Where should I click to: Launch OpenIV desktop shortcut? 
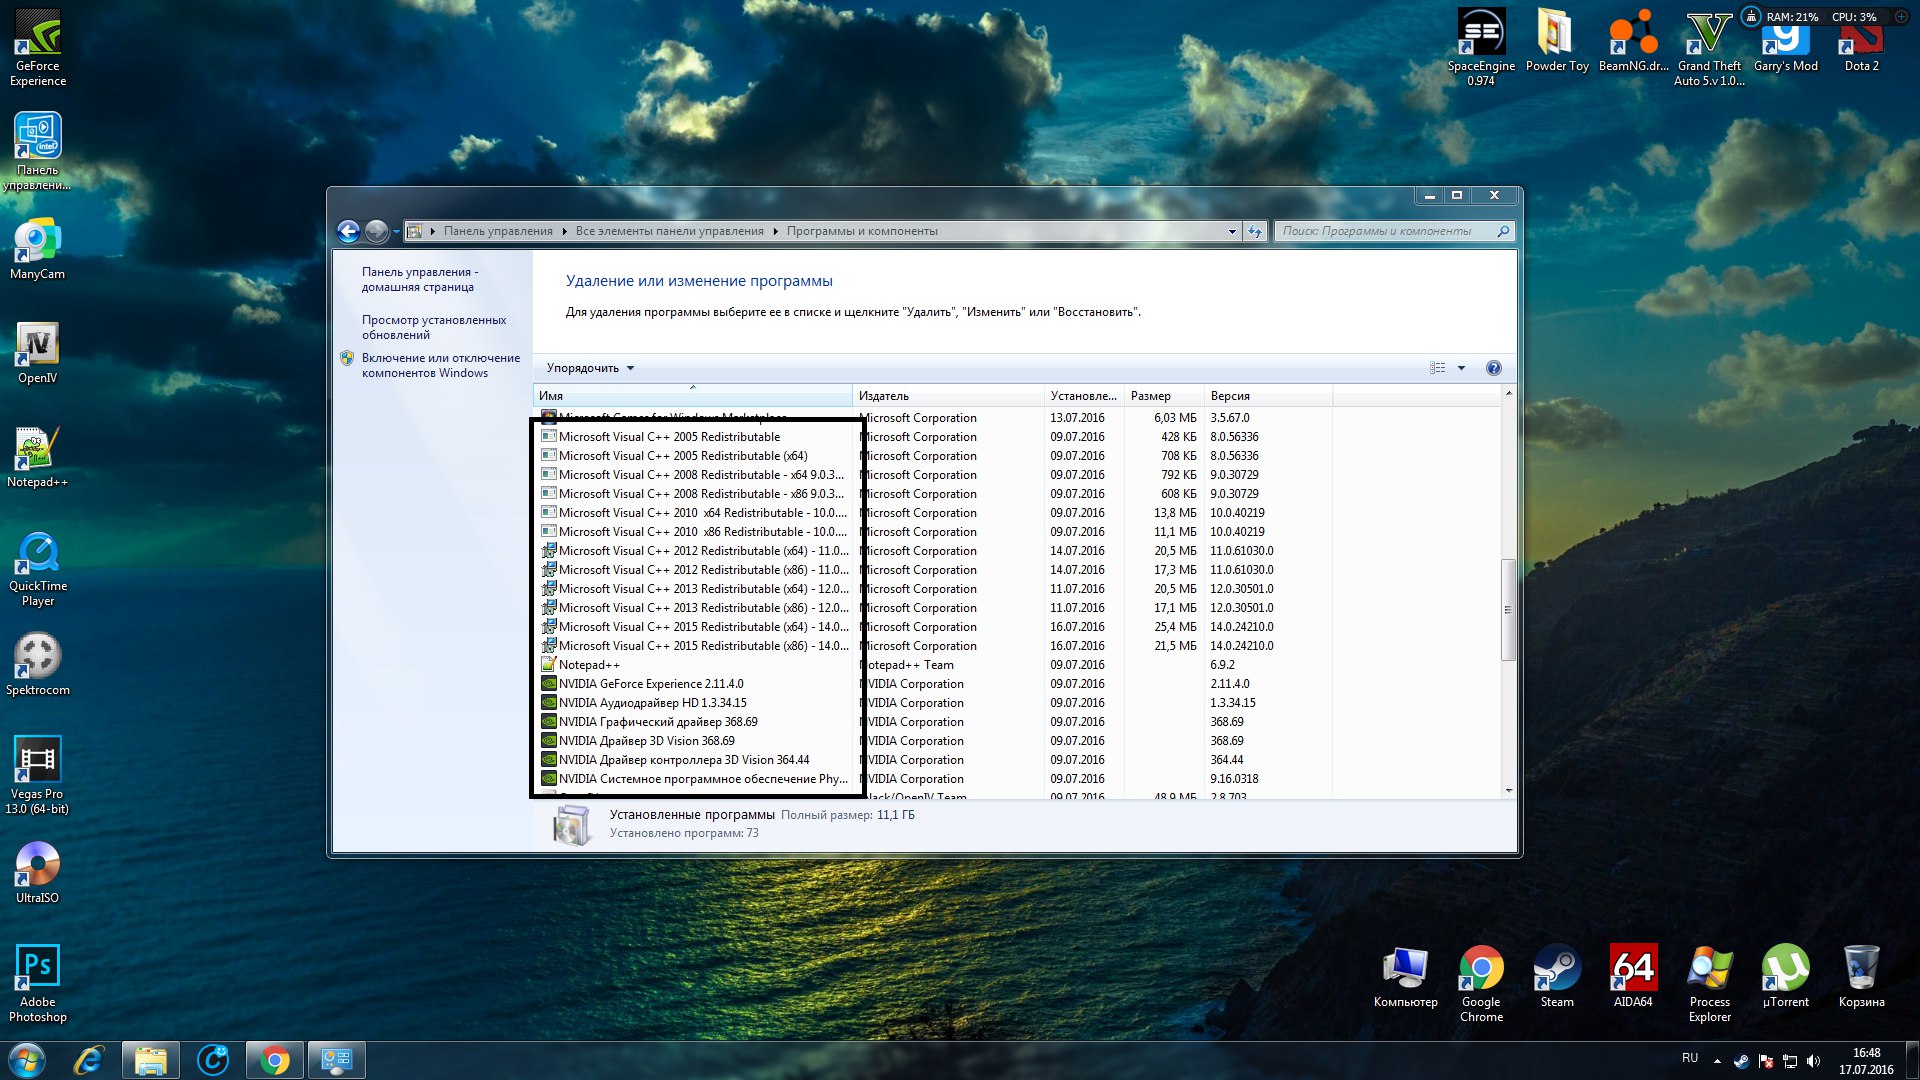click(x=38, y=354)
